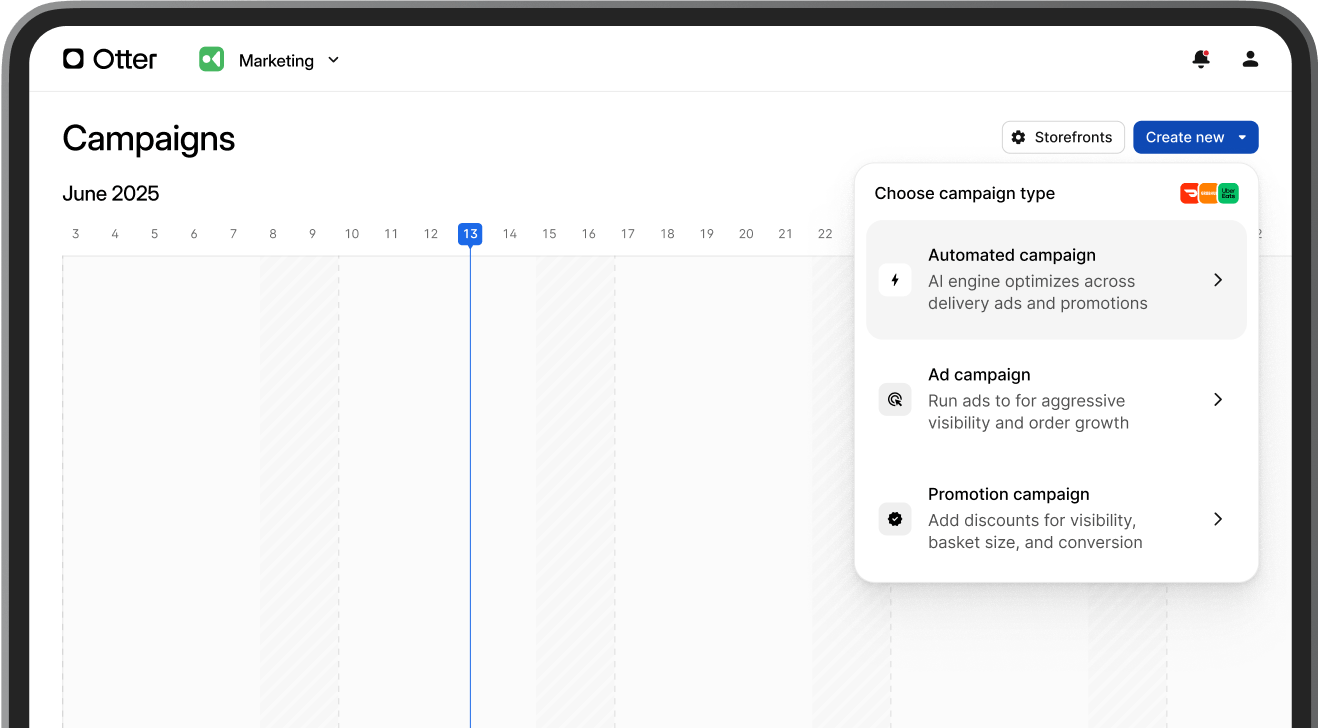Click day 18 in the date header
1318x728 pixels.
pos(667,234)
